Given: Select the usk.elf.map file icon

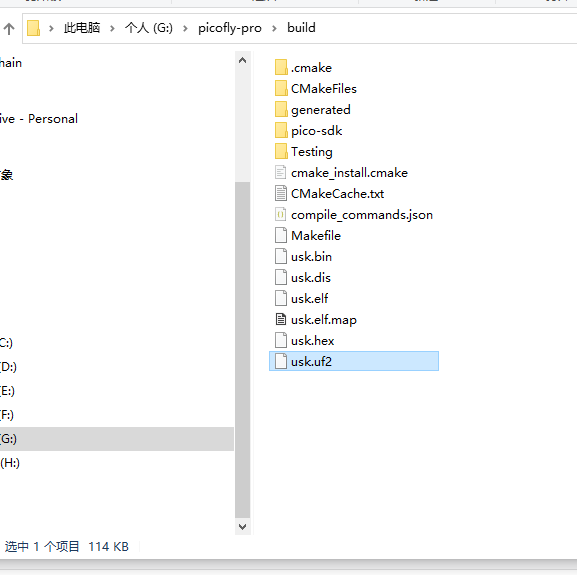Looking at the screenshot, I should [281, 319].
